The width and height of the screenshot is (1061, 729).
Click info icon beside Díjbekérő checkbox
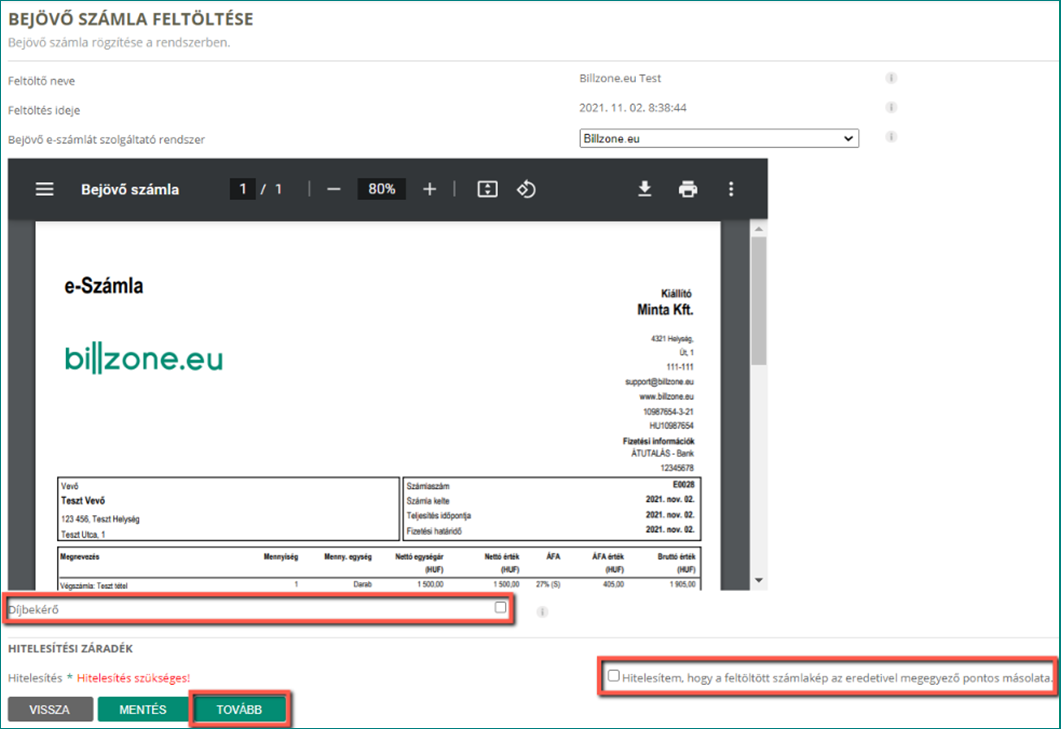[542, 612]
